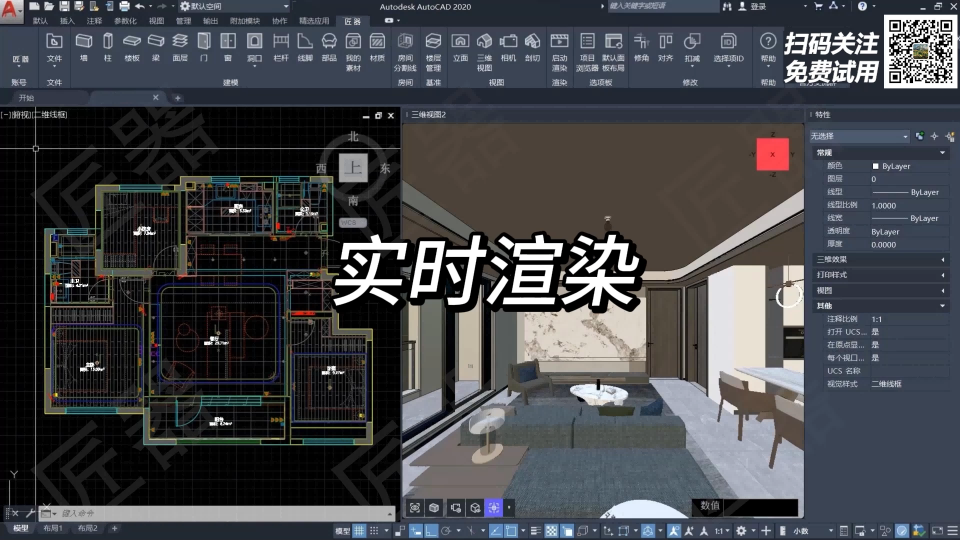Toggle selection cycling in status bar
Image resolution: width=960 pixels, height=540 pixels.
pyautogui.click(x=566, y=531)
